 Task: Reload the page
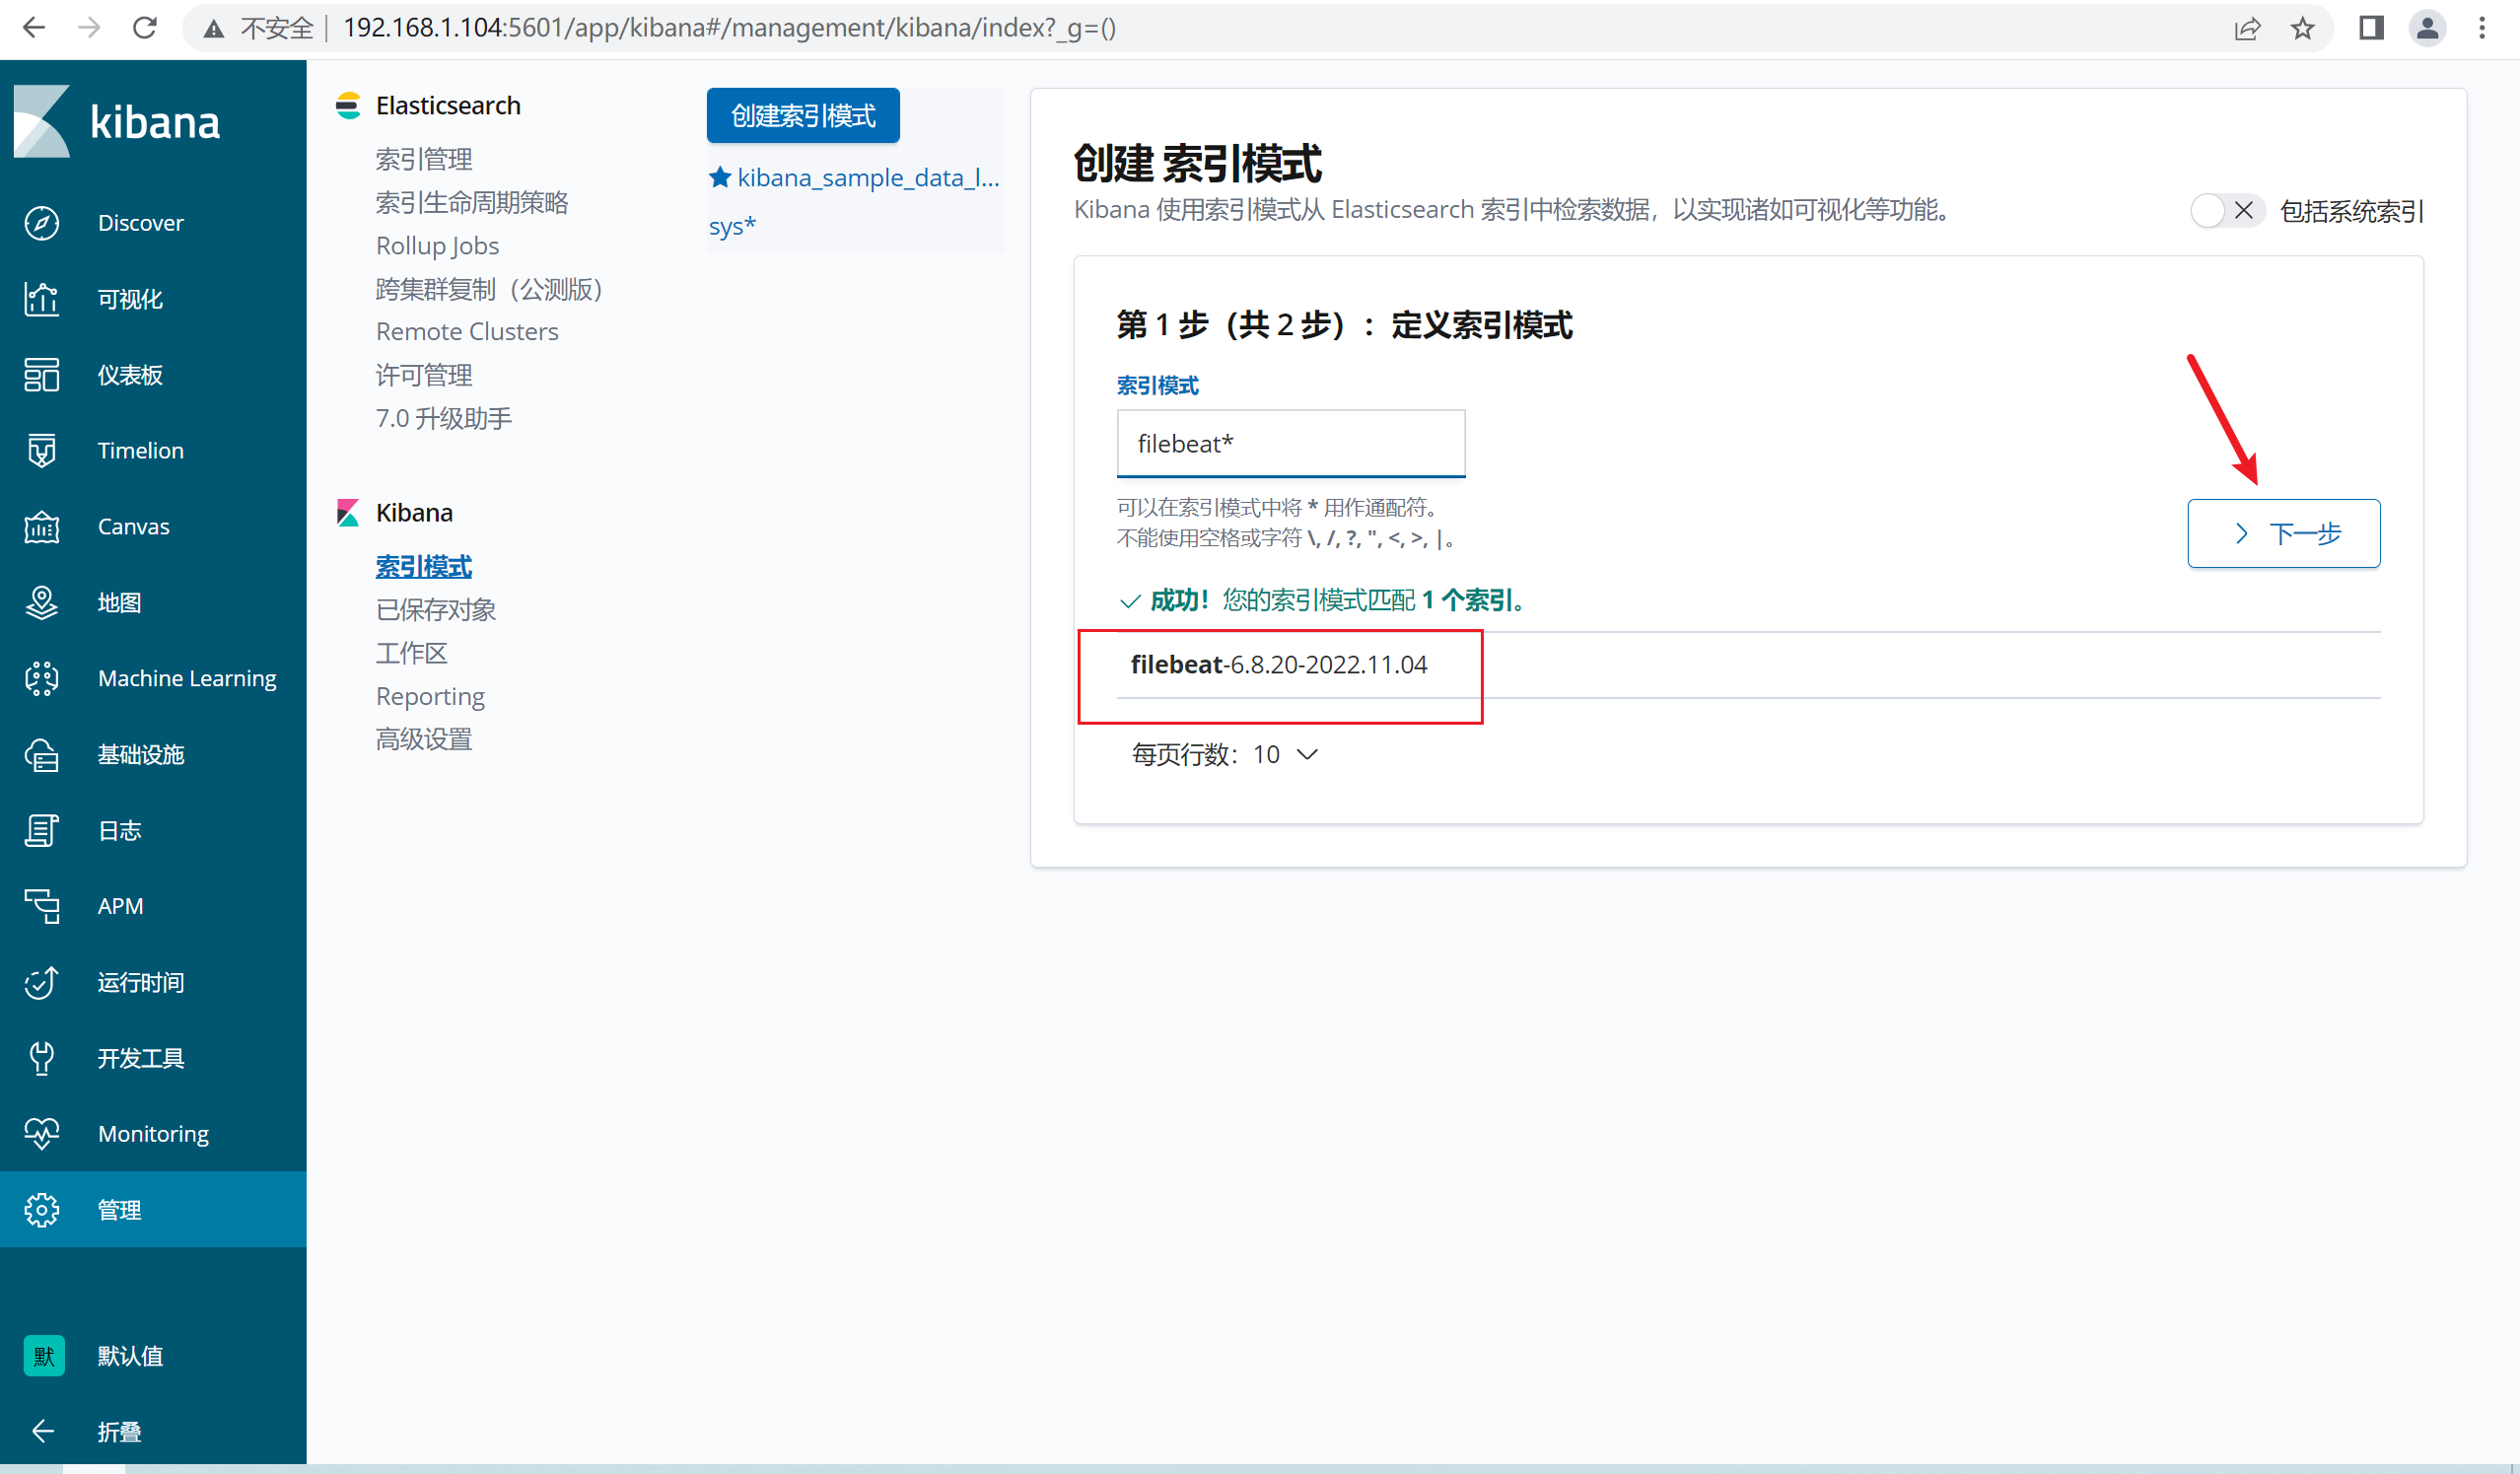tap(145, 28)
